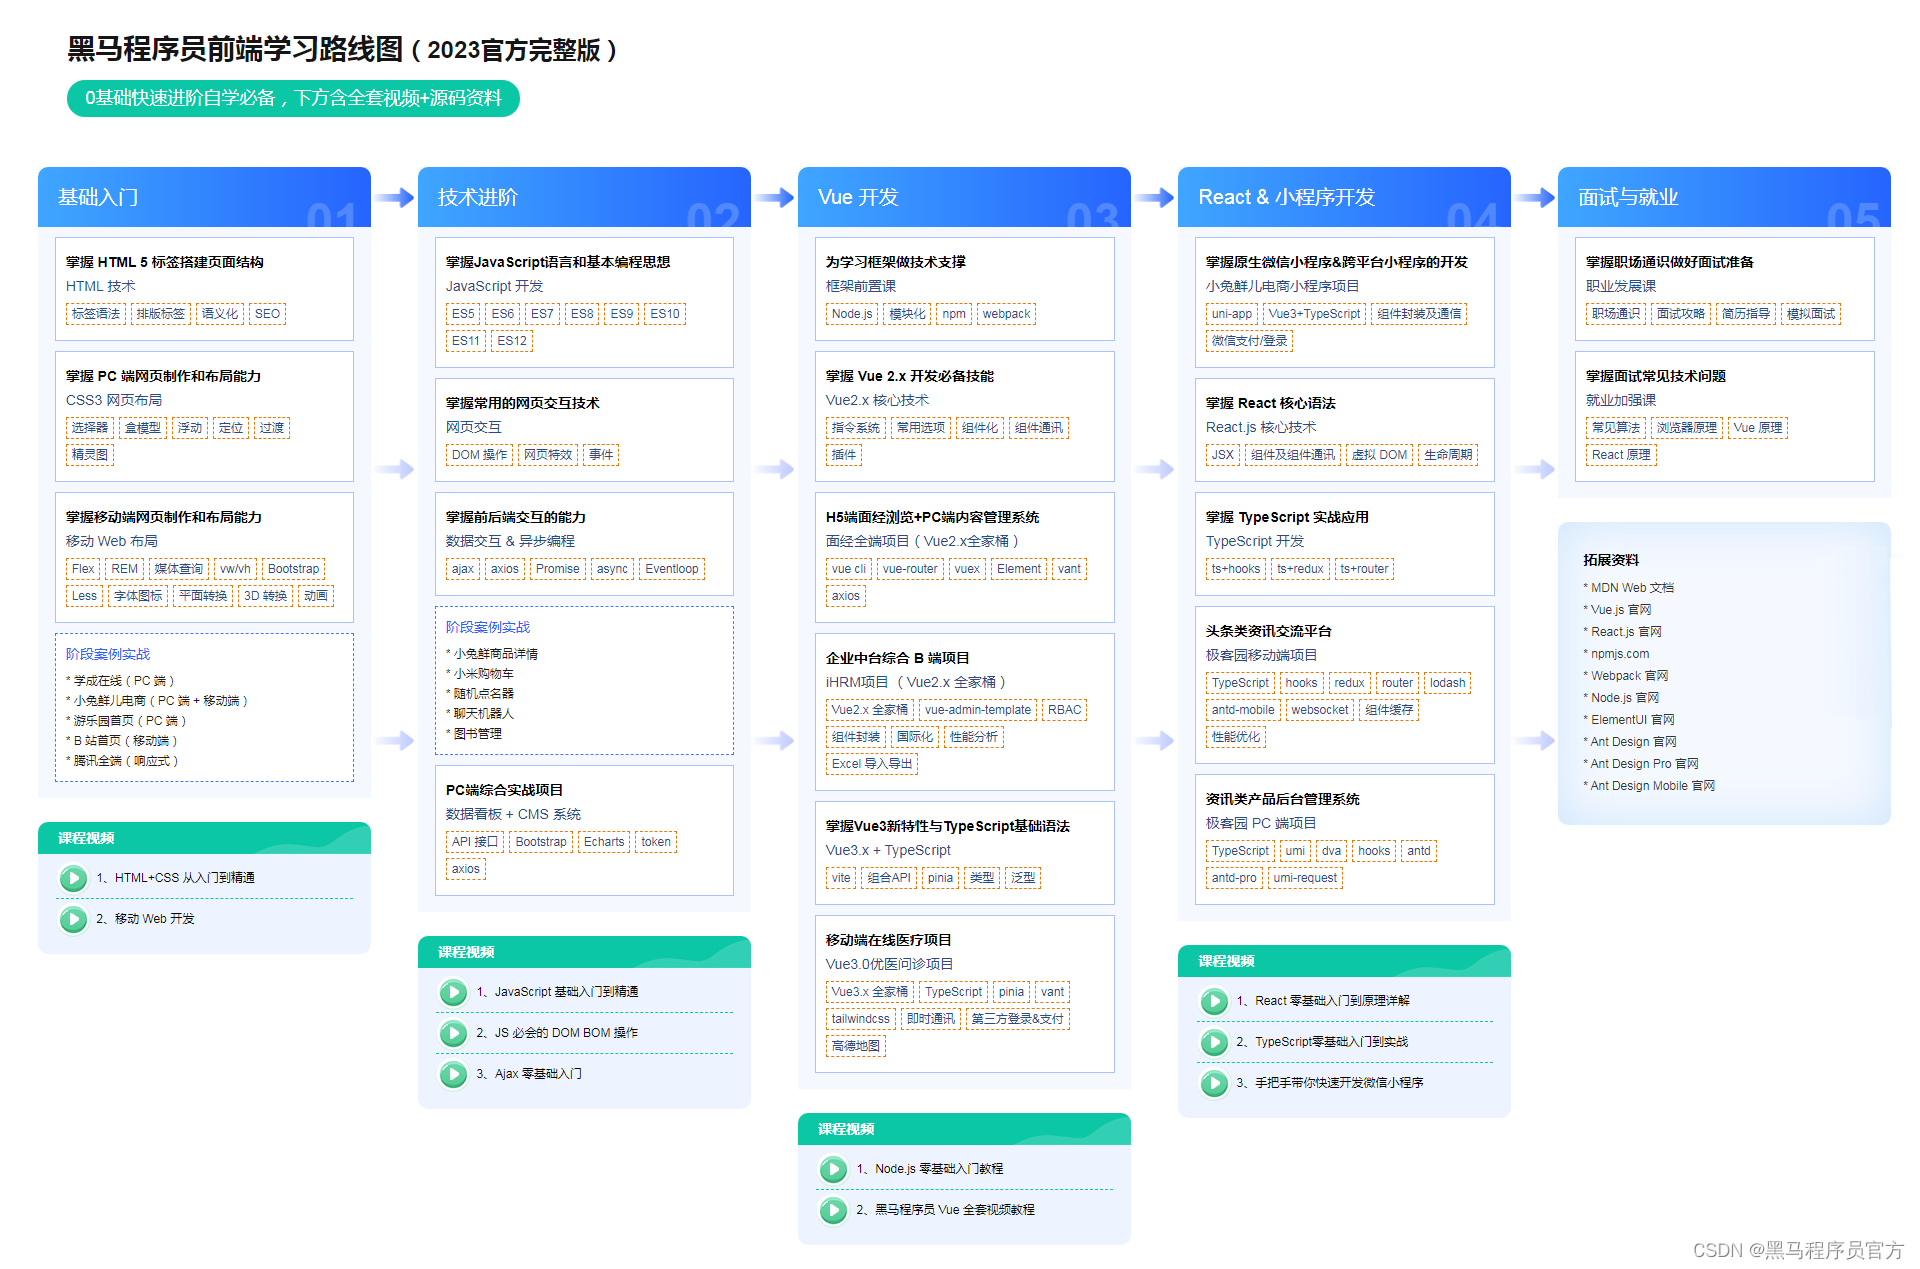This screenshot has height=1269, width=1920.
Task: Click the Excel 导入导出 tag
Action: 872,764
